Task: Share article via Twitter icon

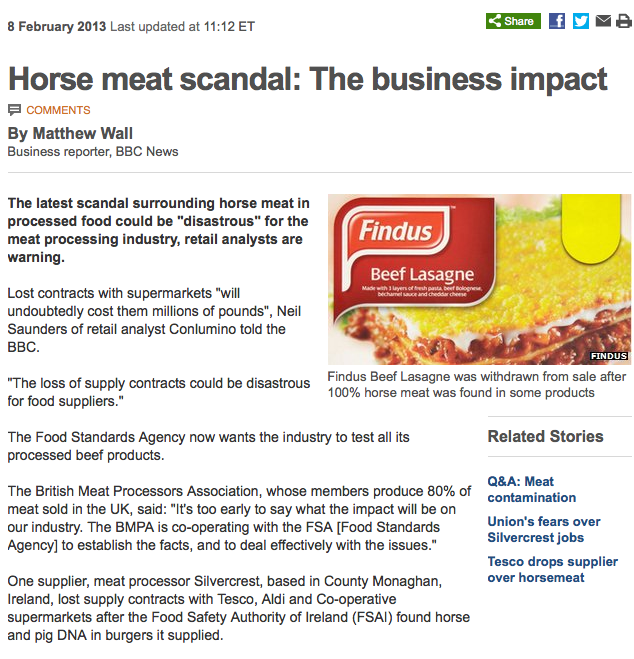Action: point(581,21)
